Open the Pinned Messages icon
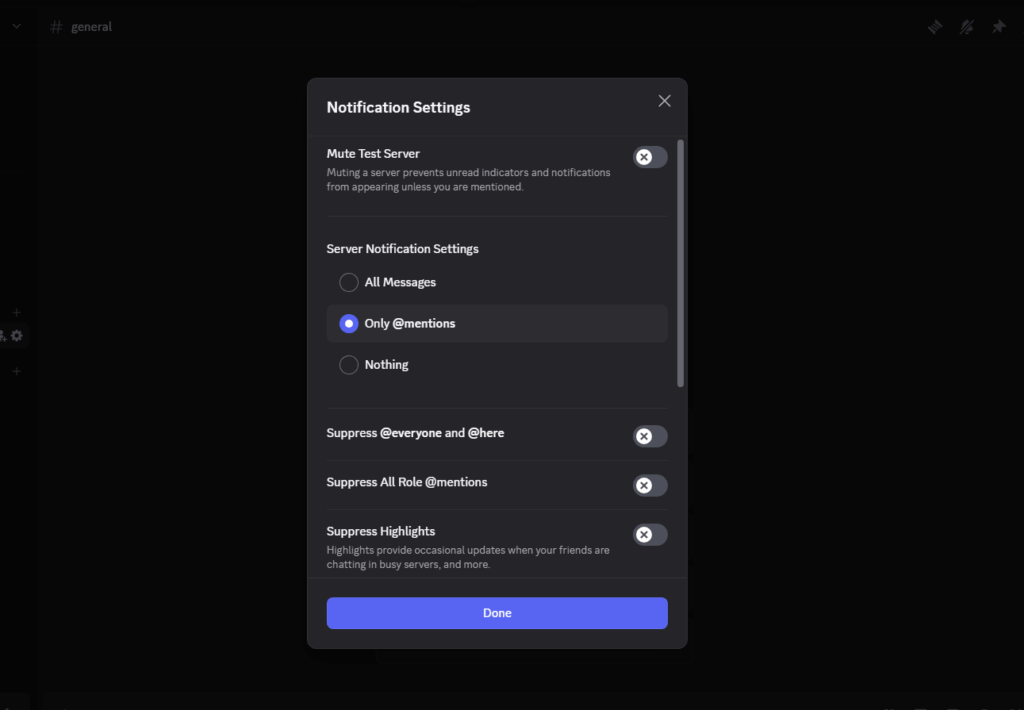This screenshot has height=710, width=1024. point(999,27)
